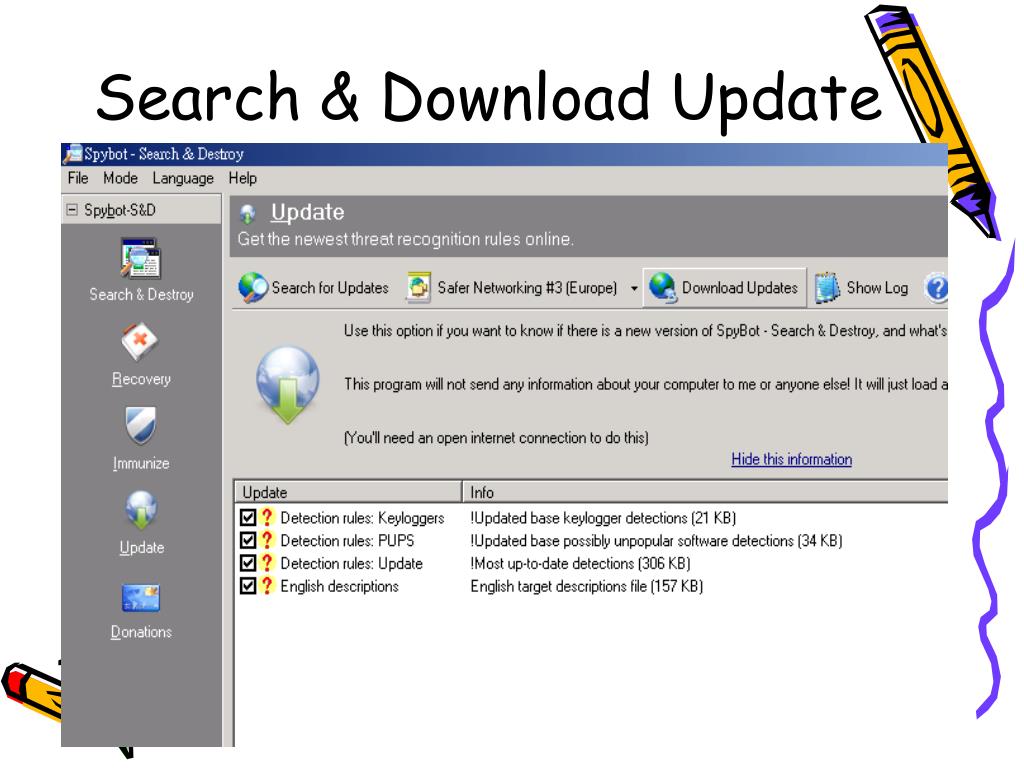This screenshot has height=768, width=1024.
Task: Click the Search for Updates magnifier icon
Action: pos(252,288)
